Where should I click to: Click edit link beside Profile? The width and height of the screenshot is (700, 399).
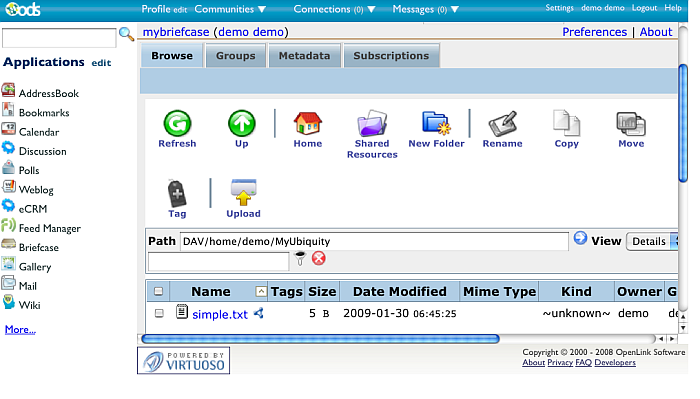(x=180, y=10)
